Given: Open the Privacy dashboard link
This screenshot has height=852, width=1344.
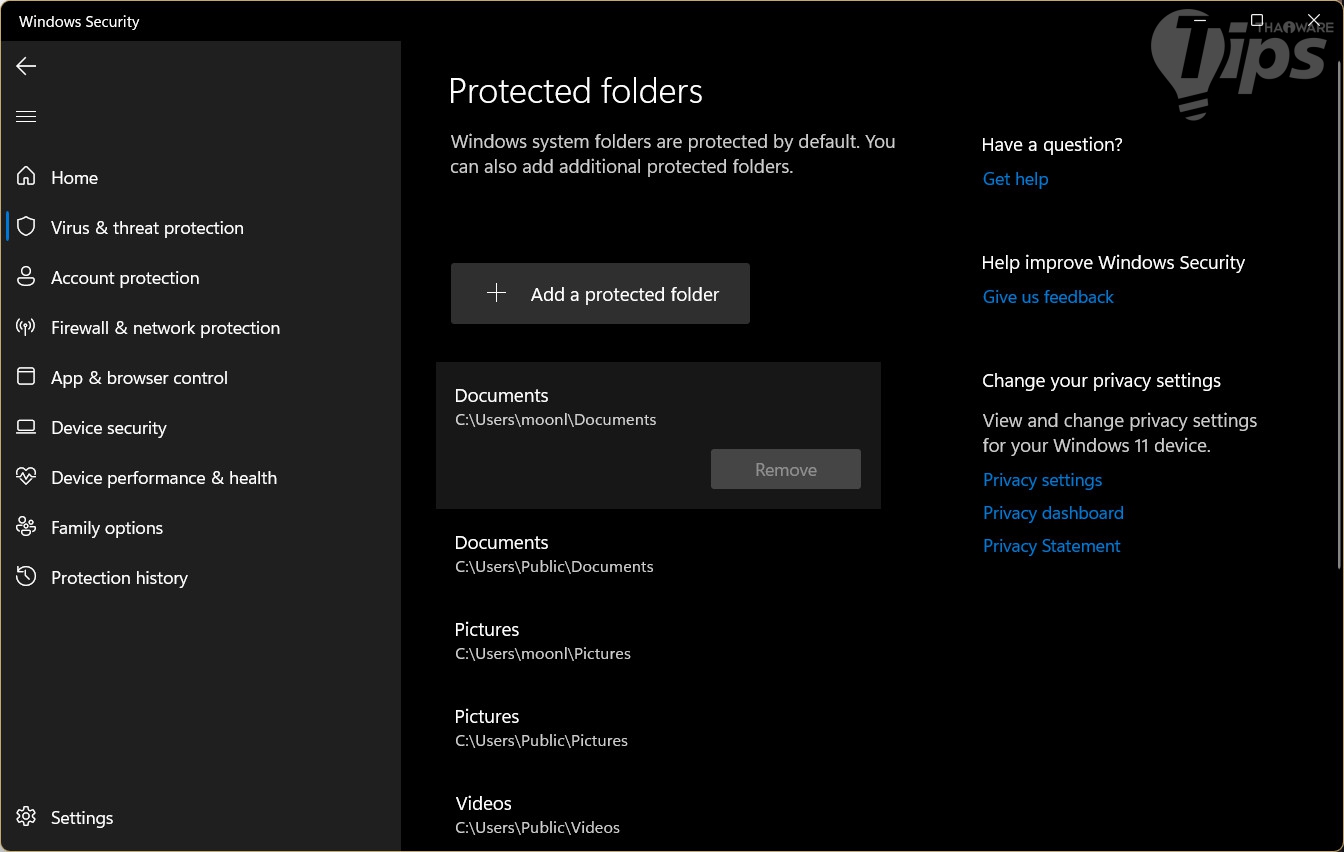Looking at the screenshot, I should (1053, 513).
